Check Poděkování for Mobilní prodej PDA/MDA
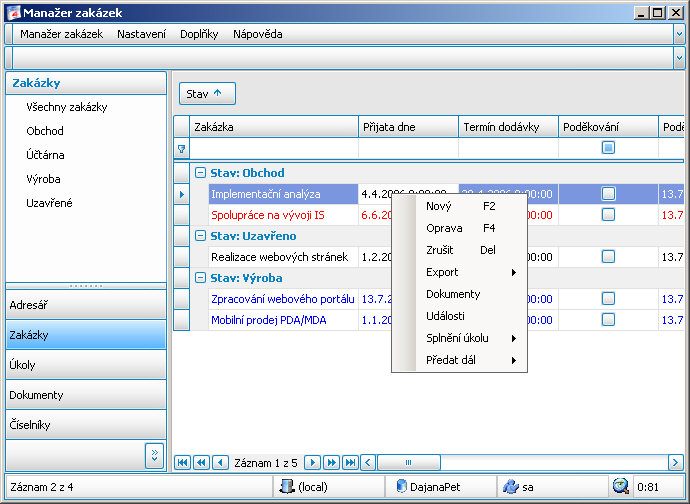Viewport: 690px width, 504px height. (608, 320)
